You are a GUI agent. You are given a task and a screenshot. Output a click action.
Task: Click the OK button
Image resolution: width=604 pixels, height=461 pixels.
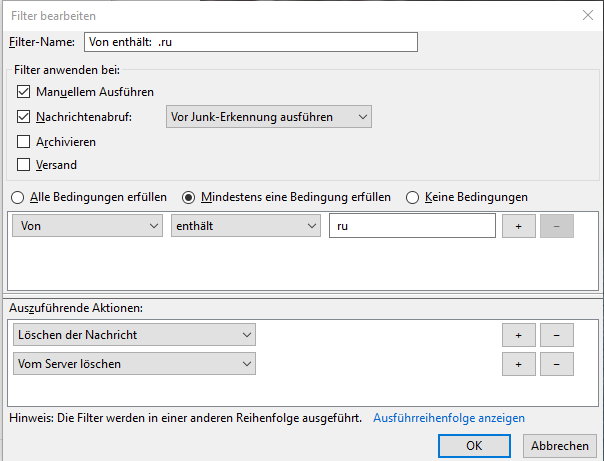[474, 445]
